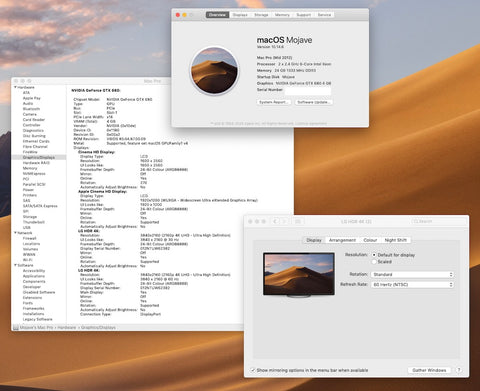Select Audio in the sidebar
The image size is (480, 391).
click(x=28, y=103)
